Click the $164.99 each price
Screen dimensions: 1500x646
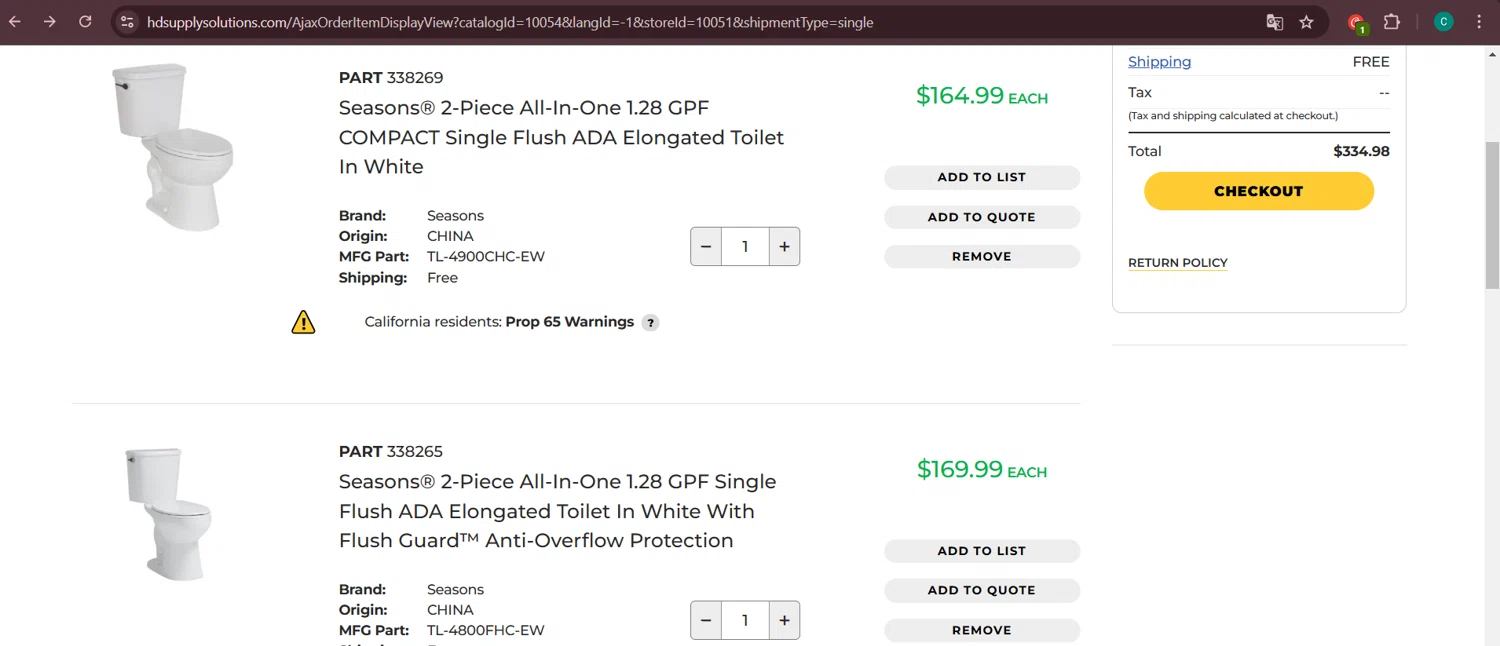coord(982,96)
